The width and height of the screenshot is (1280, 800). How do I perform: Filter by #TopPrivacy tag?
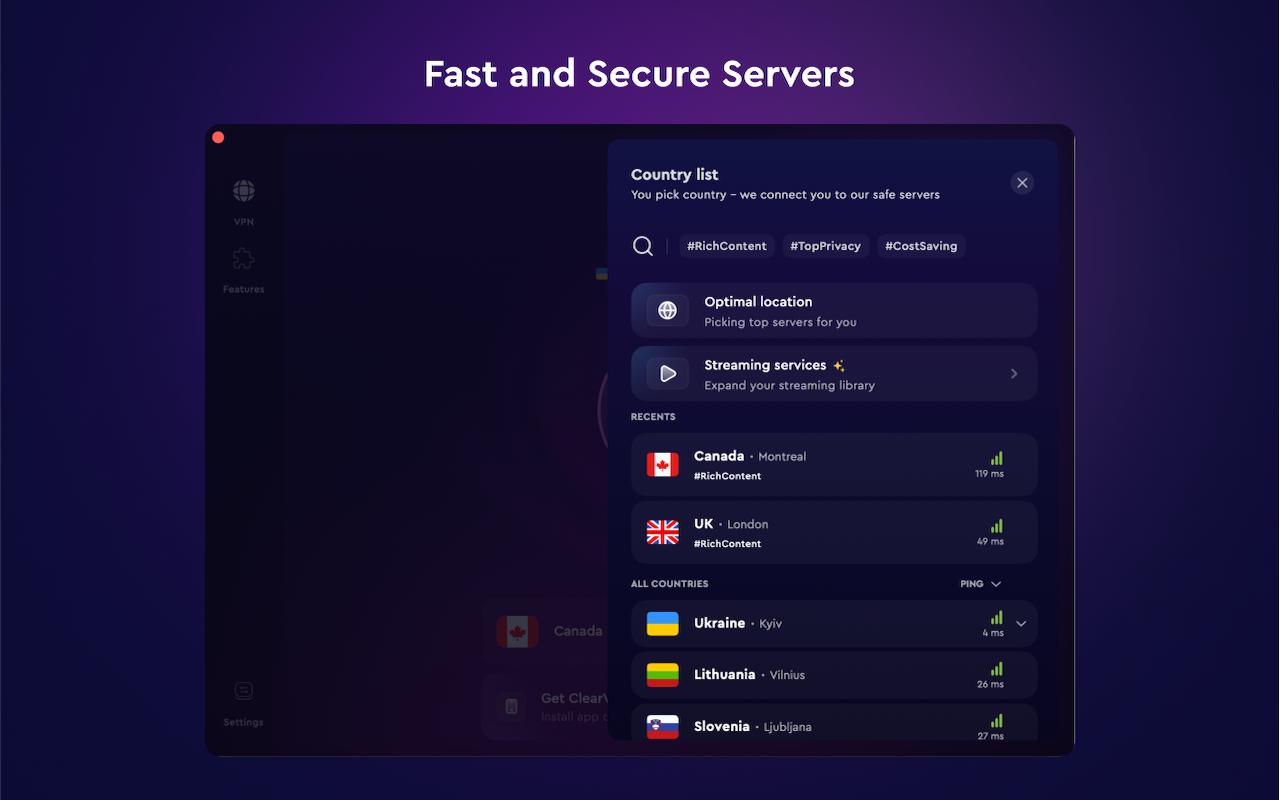coord(825,246)
